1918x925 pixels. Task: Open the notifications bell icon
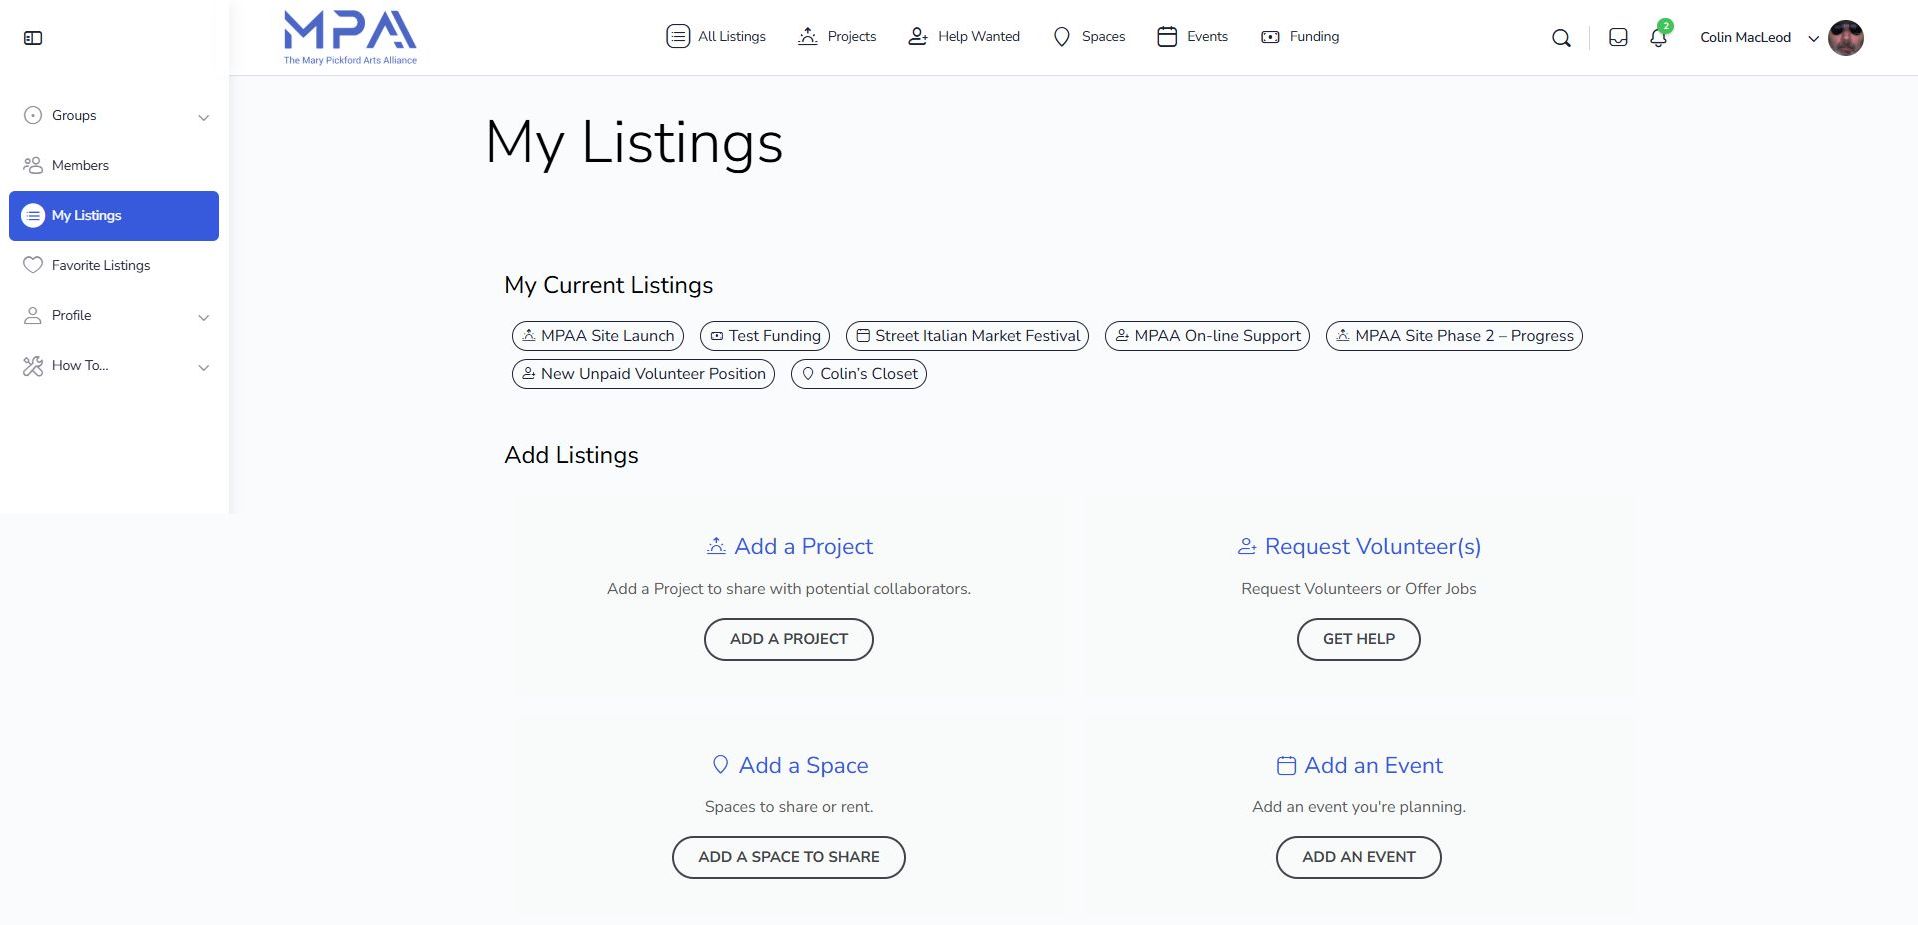click(x=1658, y=38)
